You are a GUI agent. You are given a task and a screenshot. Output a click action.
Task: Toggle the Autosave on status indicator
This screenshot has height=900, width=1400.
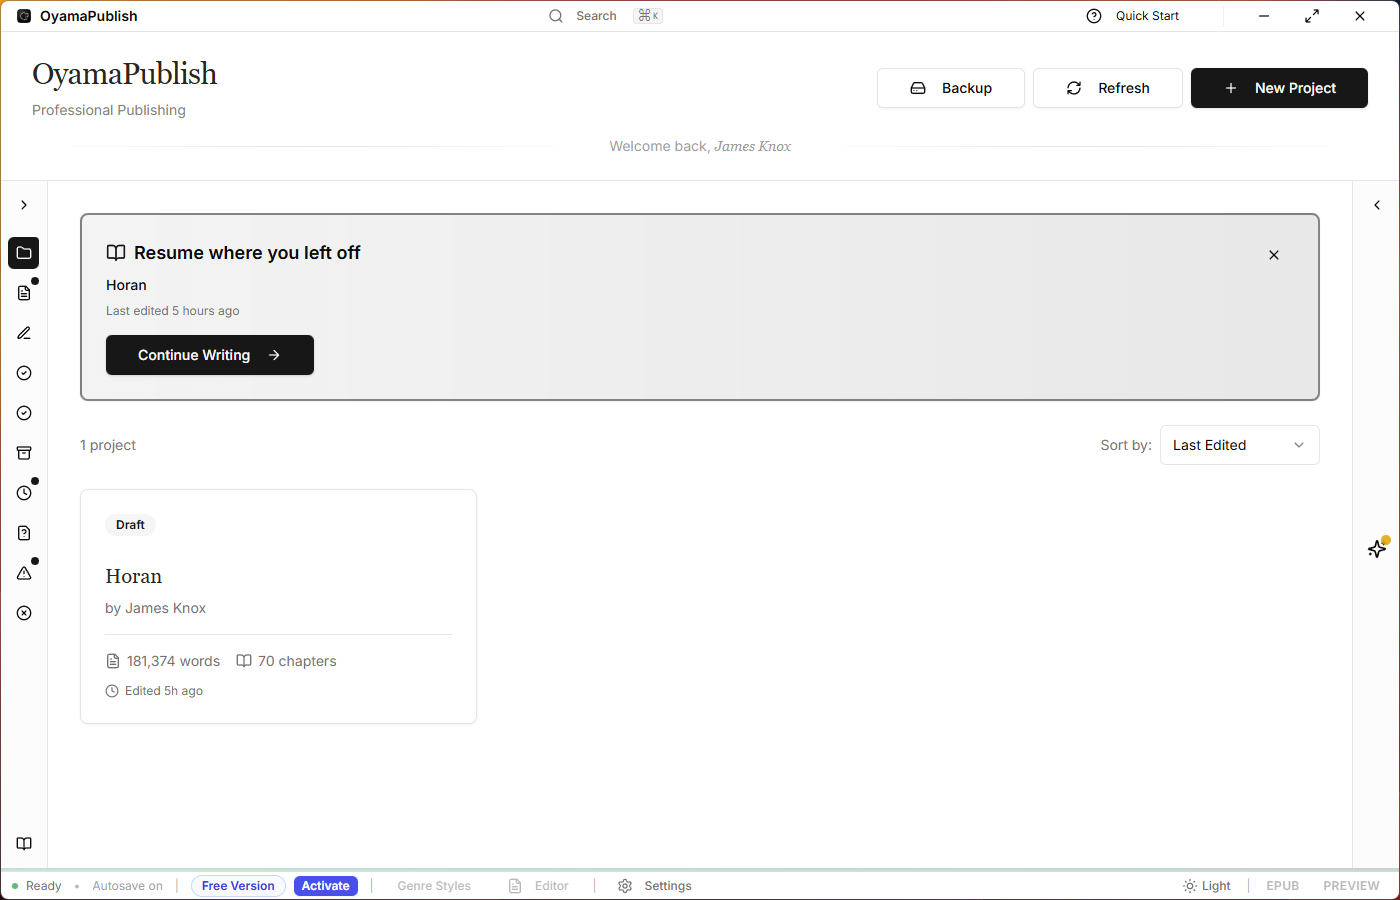pyautogui.click(x=127, y=886)
